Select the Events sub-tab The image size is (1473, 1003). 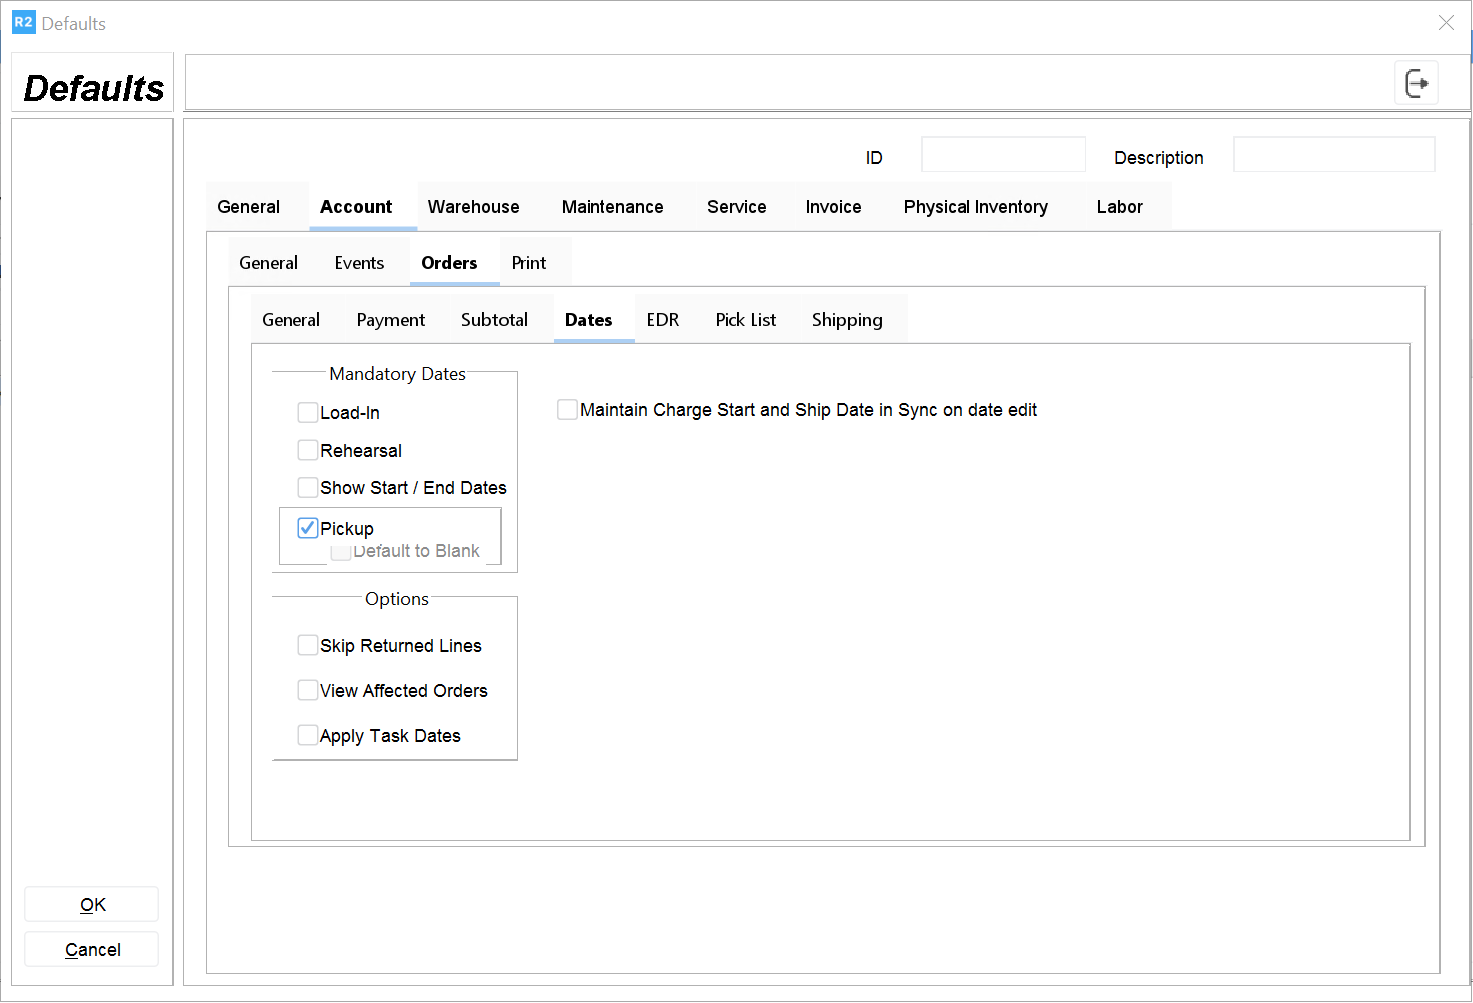[359, 263]
